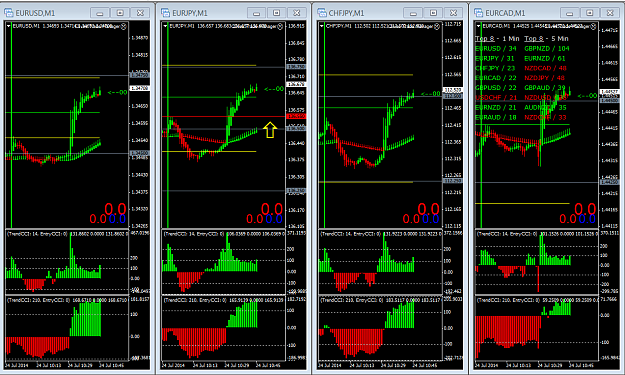Click the 'Top 8 - 1 Min' heading
The height and width of the screenshot is (375, 625).
[x=497, y=39]
